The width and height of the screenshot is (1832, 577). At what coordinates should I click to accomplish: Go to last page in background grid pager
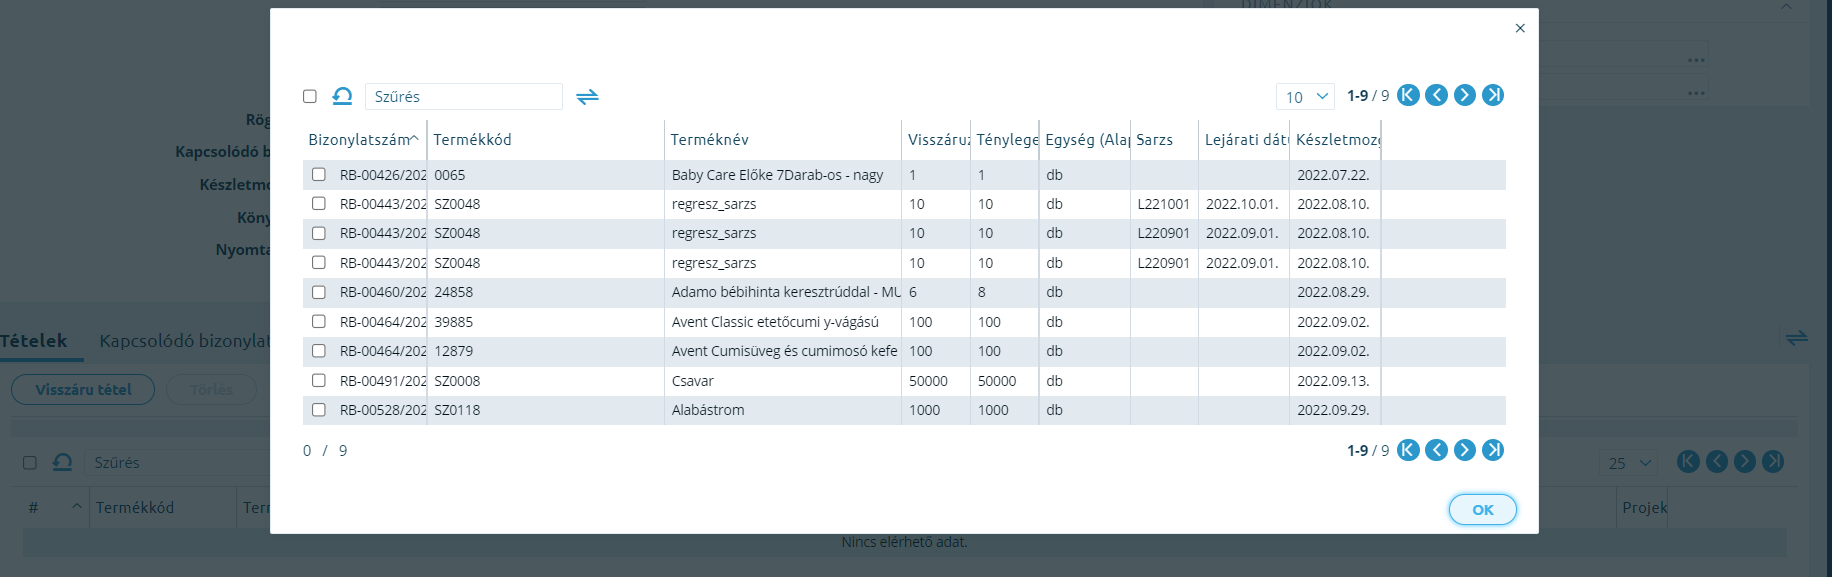tap(1773, 461)
